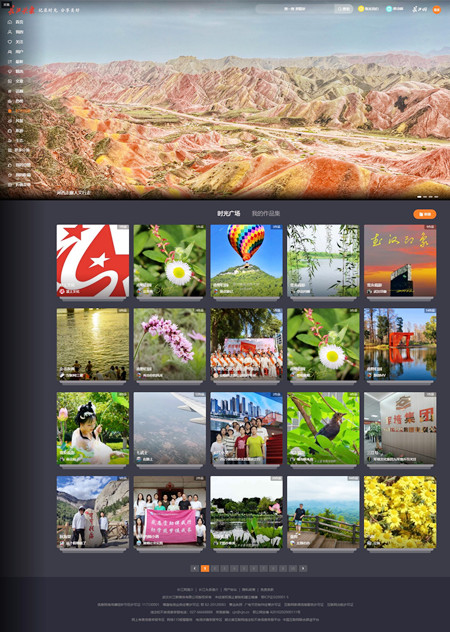The image size is (450, 632).
Task: Open the hot air balloon album thumbnail
Action: pyautogui.click(x=246, y=261)
